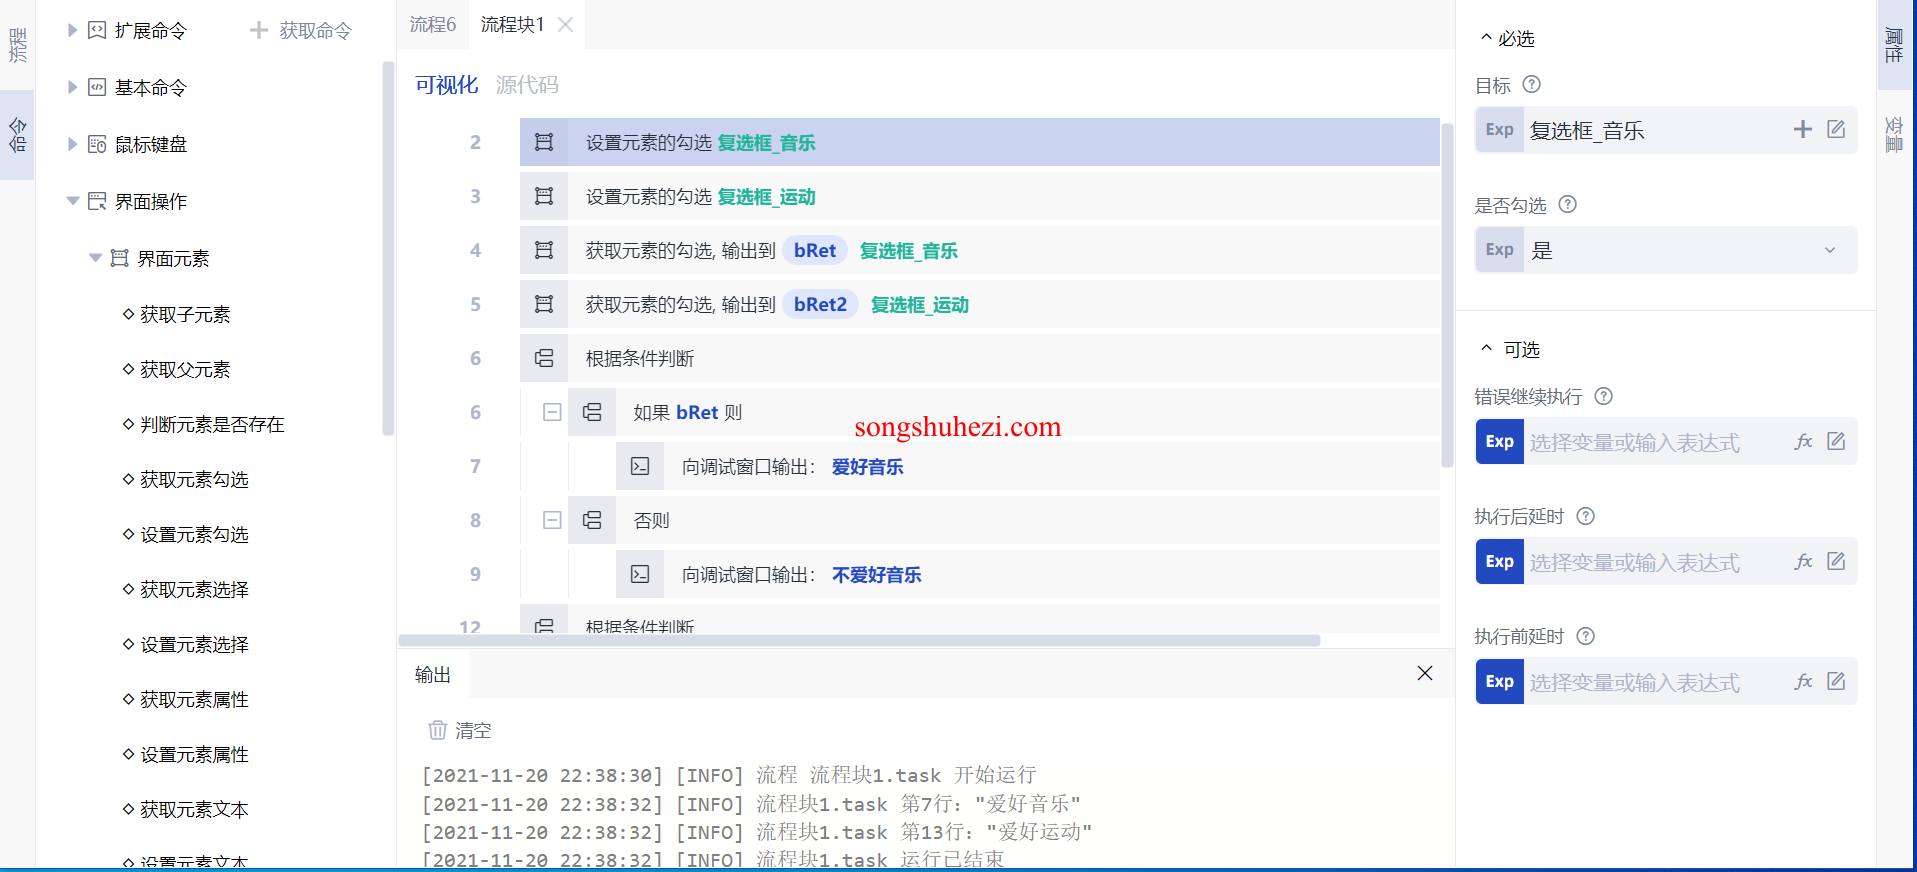Screen dimensions: 1917x872
Task: Click 爱好音乐 output text on line 7
Action: [868, 467]
